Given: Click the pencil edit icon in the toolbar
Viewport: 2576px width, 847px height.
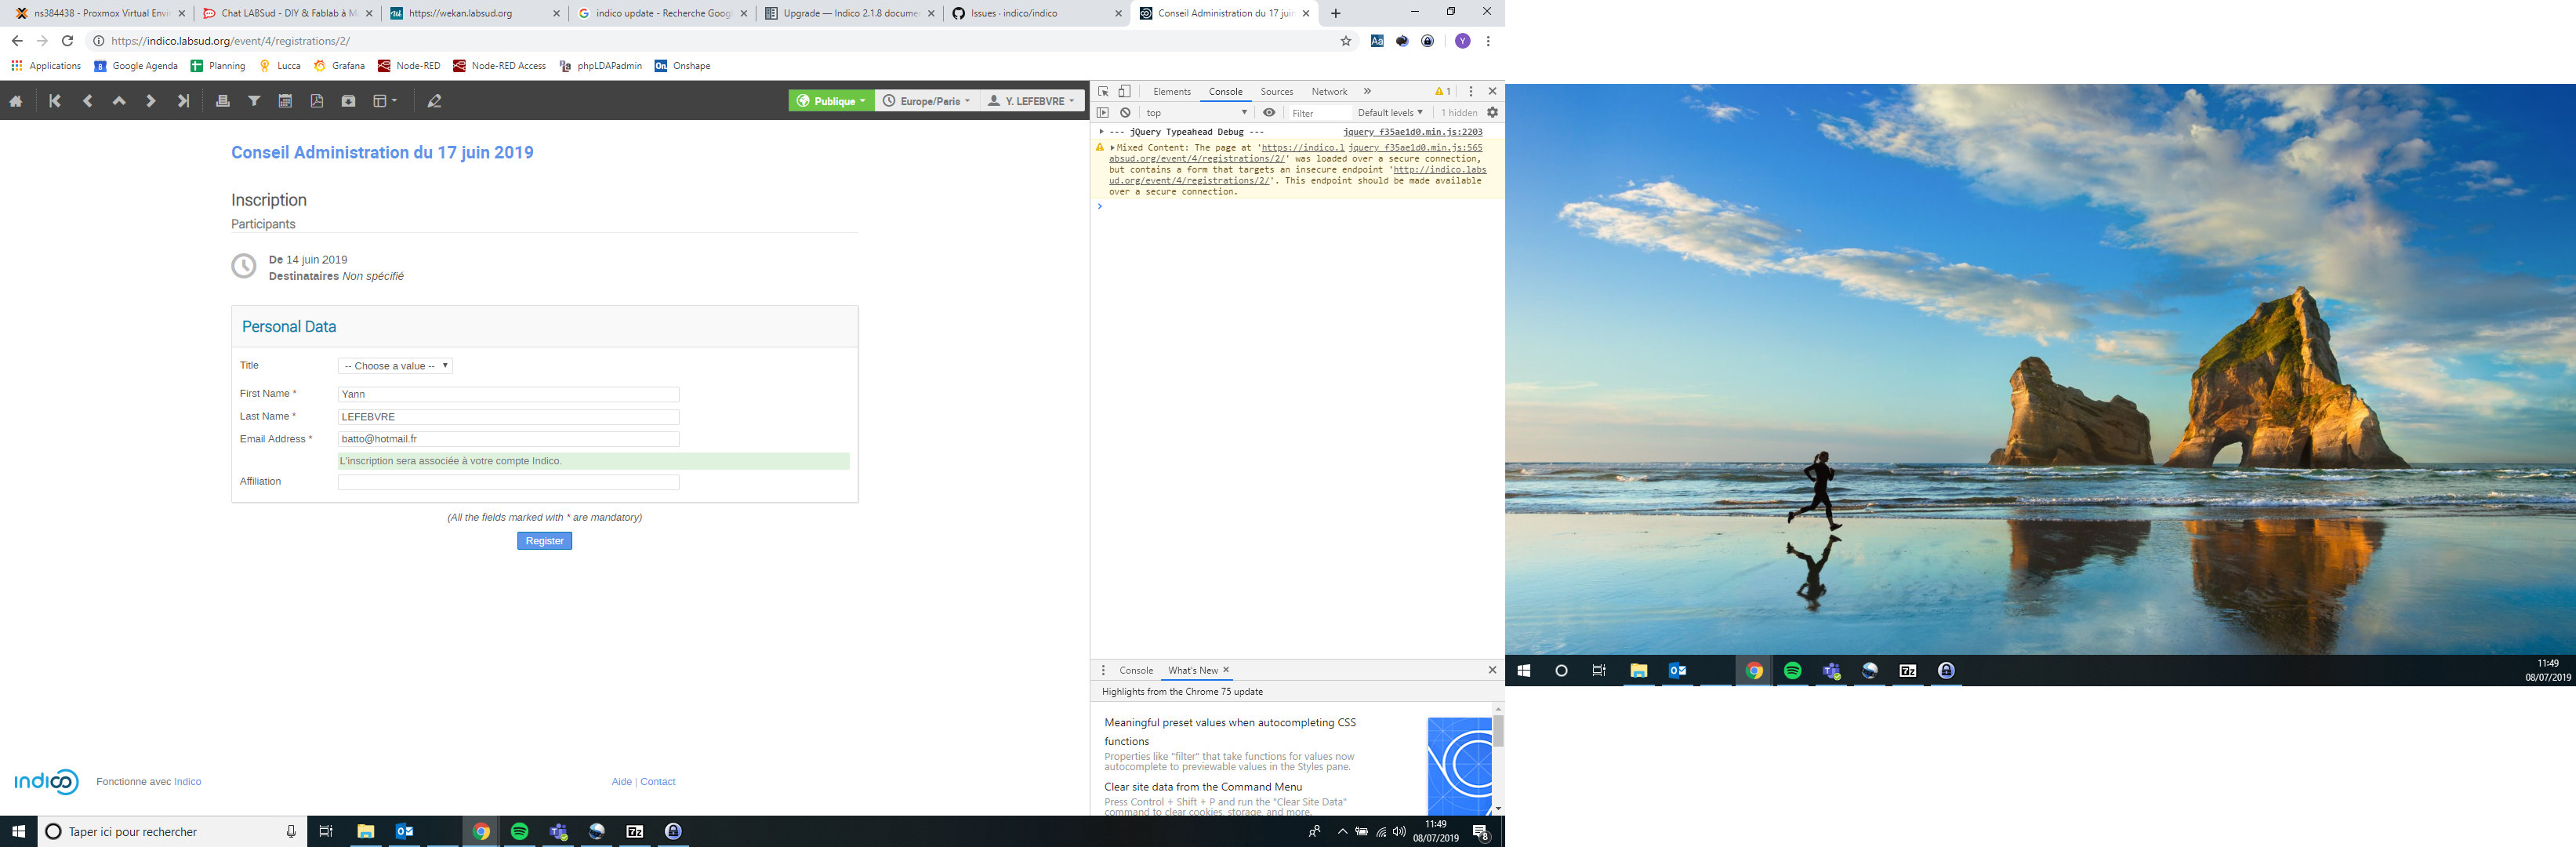Looking at the screenshot, I should click(x=434, y=100).
